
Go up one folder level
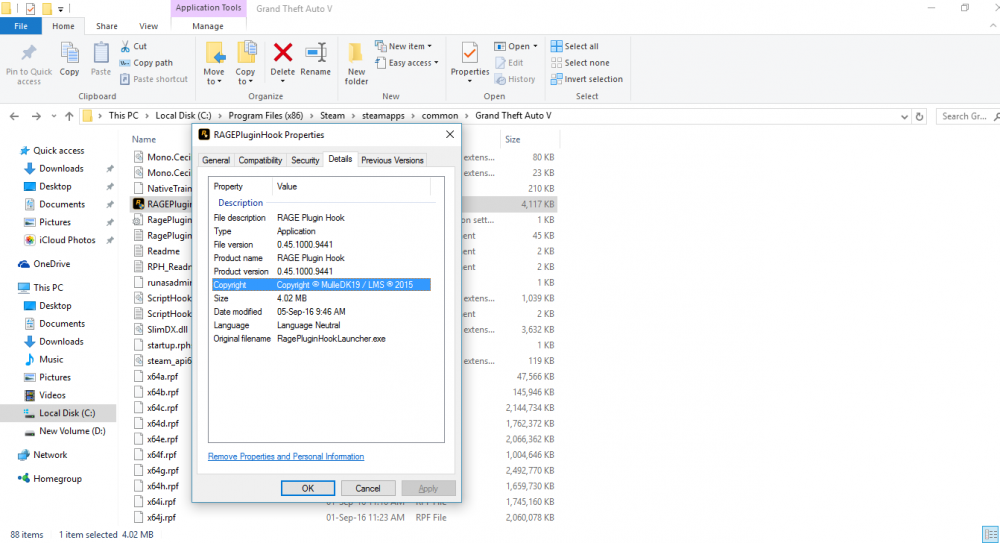point(69,116)
